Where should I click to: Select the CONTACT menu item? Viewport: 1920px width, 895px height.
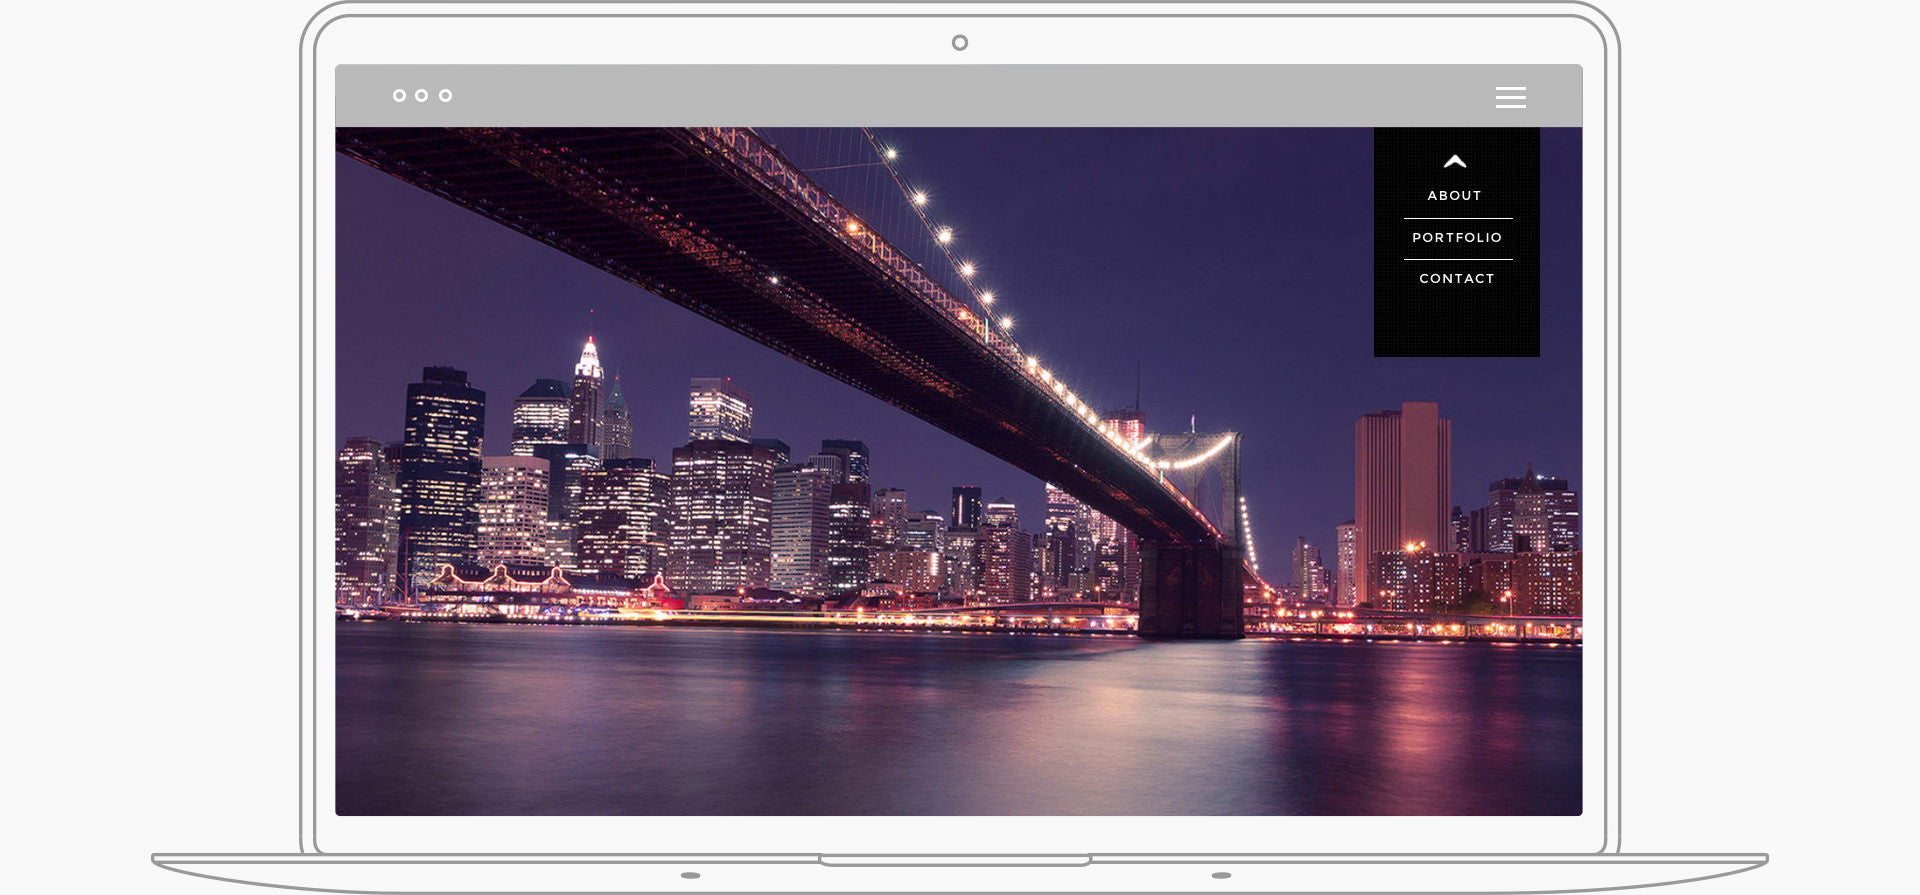[x=1457, y=279]
